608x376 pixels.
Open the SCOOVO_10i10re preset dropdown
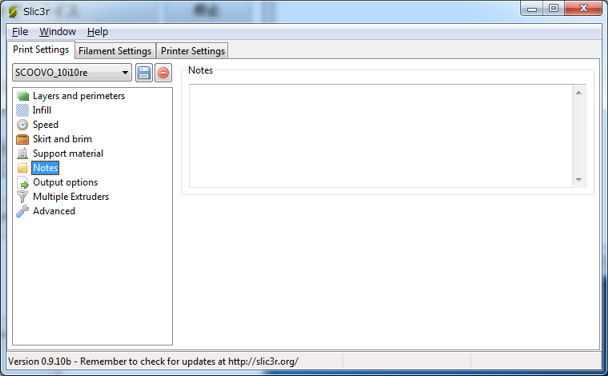coord(72,72)
